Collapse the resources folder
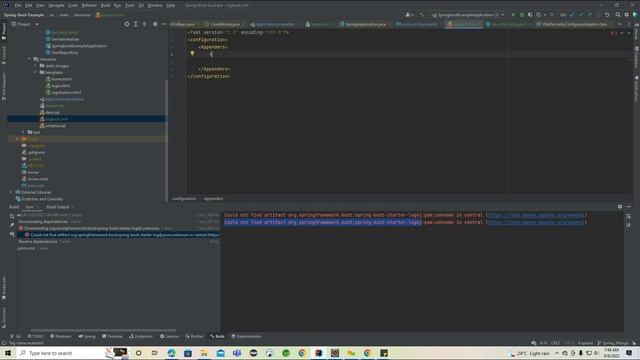This screenshot has height=360, width=640. [x=29, y=59]
